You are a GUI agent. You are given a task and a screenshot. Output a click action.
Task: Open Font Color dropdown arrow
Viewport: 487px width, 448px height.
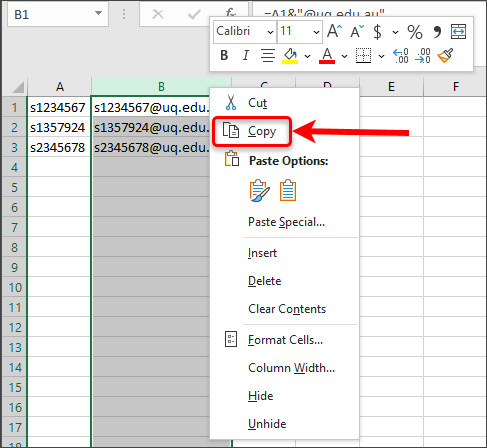(x=344, y=56)
